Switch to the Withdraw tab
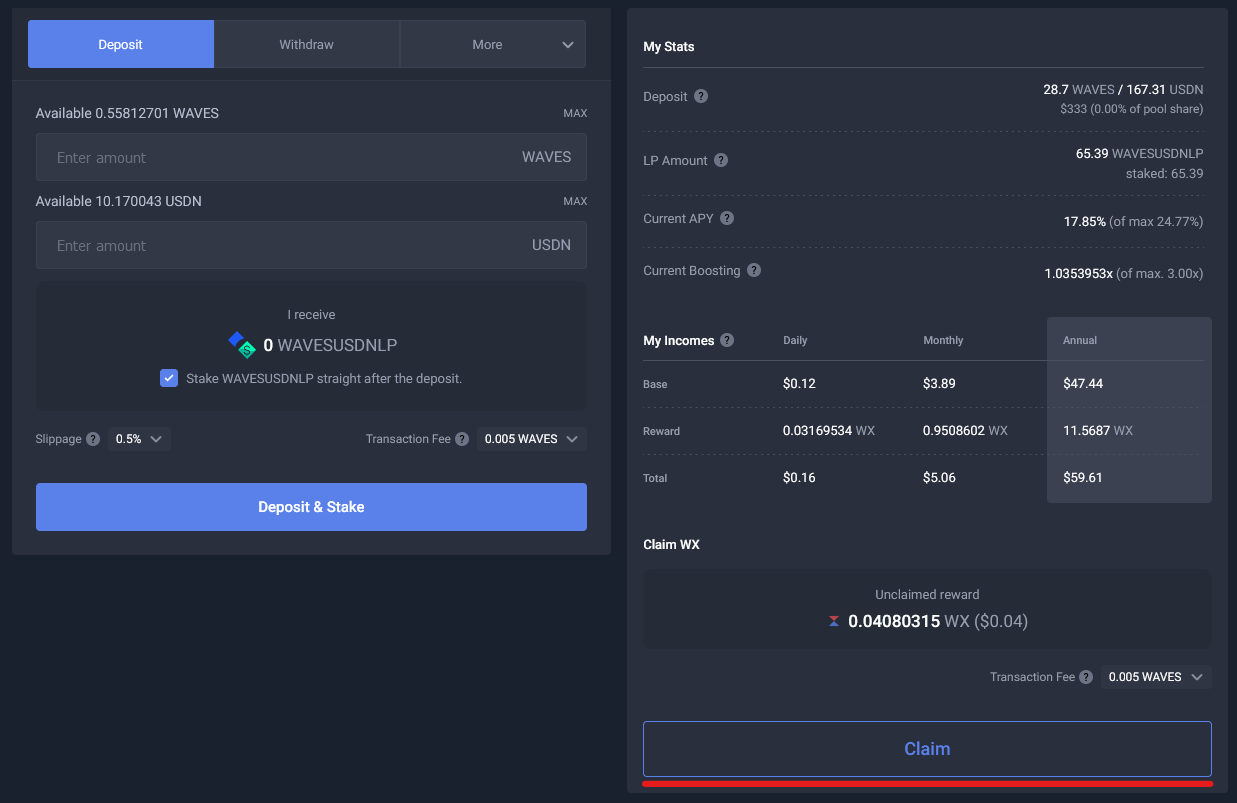This screenshot has height=803, width=1237. [x=307, y=44]
